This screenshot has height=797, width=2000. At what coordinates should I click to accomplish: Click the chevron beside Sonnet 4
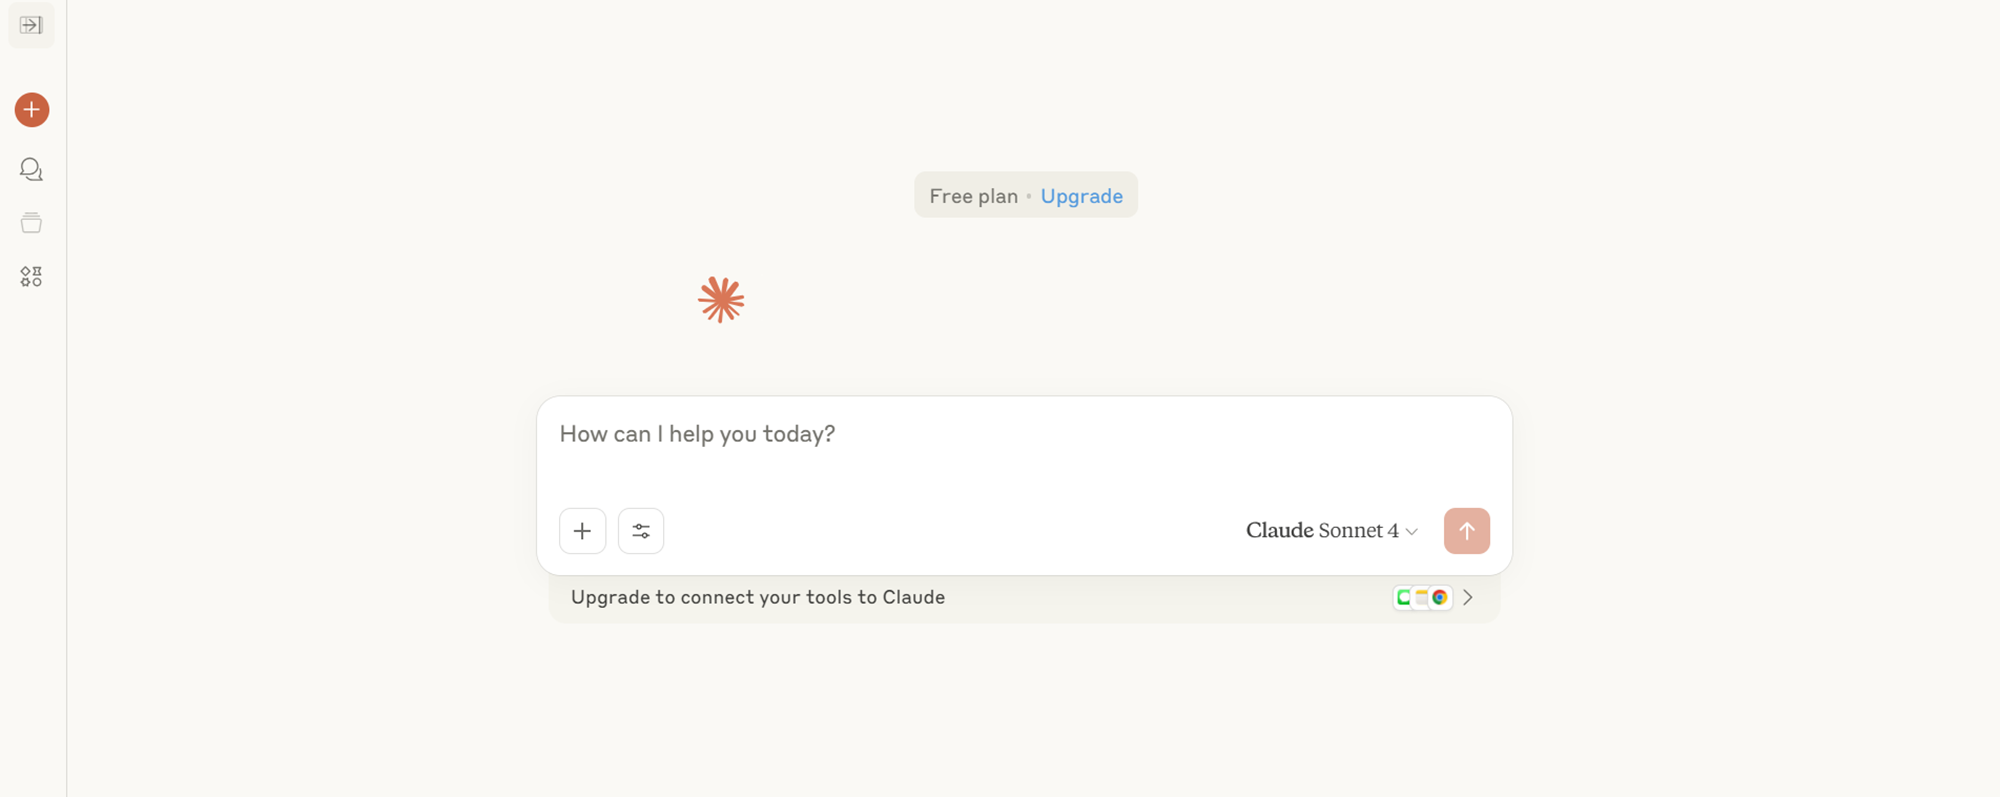(1412, 532)
